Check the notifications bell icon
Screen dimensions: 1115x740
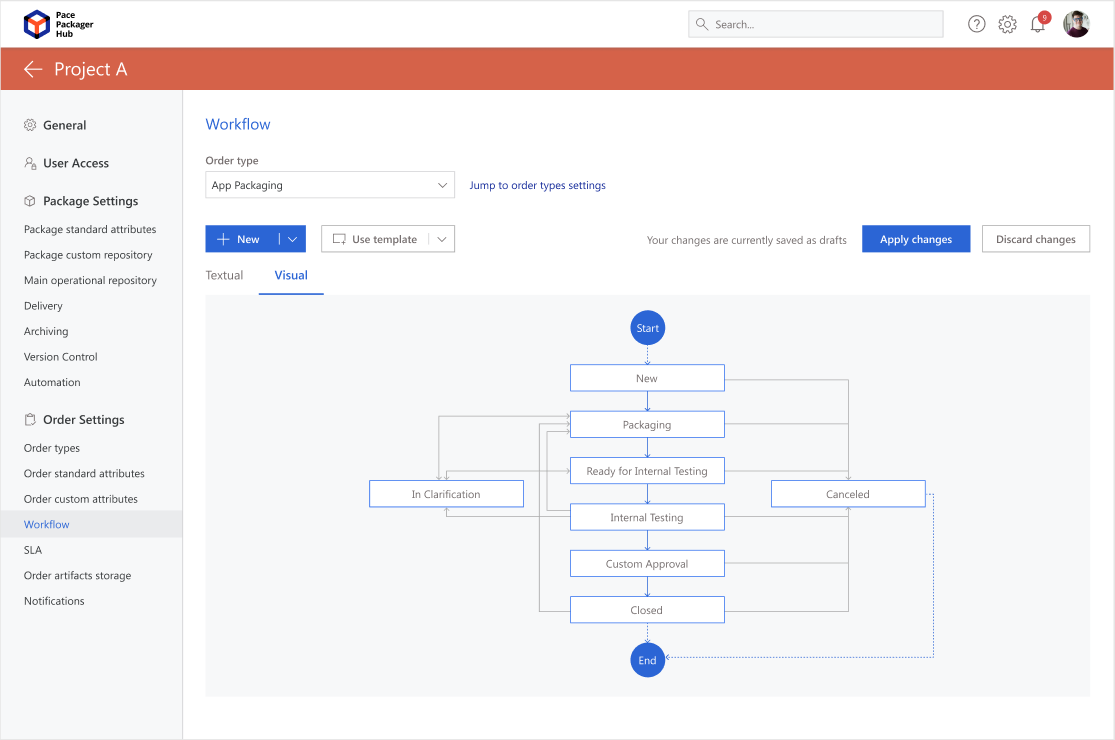tap(1038, 25)
